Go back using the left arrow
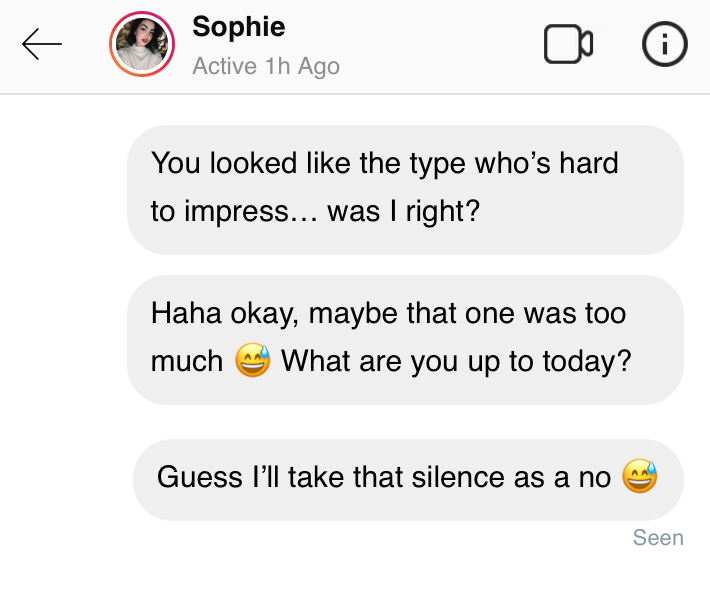This screenshot has height=600, width=710. (42, 44)
